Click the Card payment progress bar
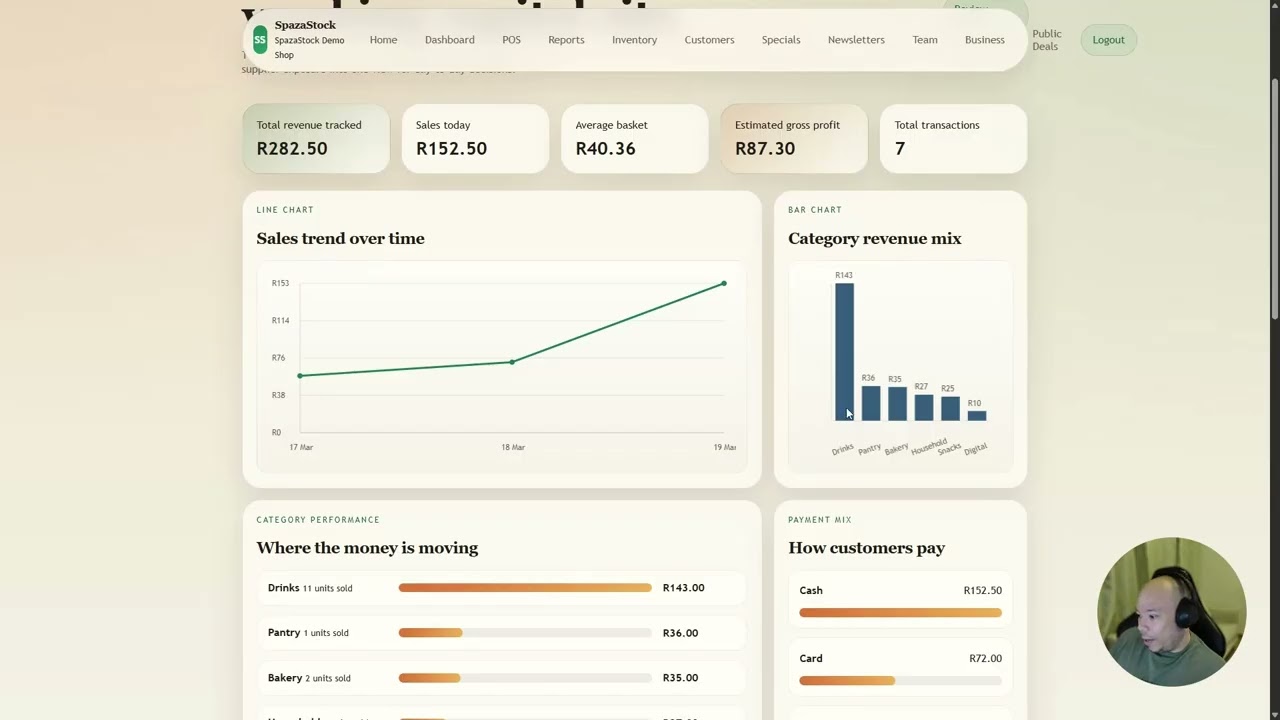Screen dimensions: 1280x720 click(900, 681)
